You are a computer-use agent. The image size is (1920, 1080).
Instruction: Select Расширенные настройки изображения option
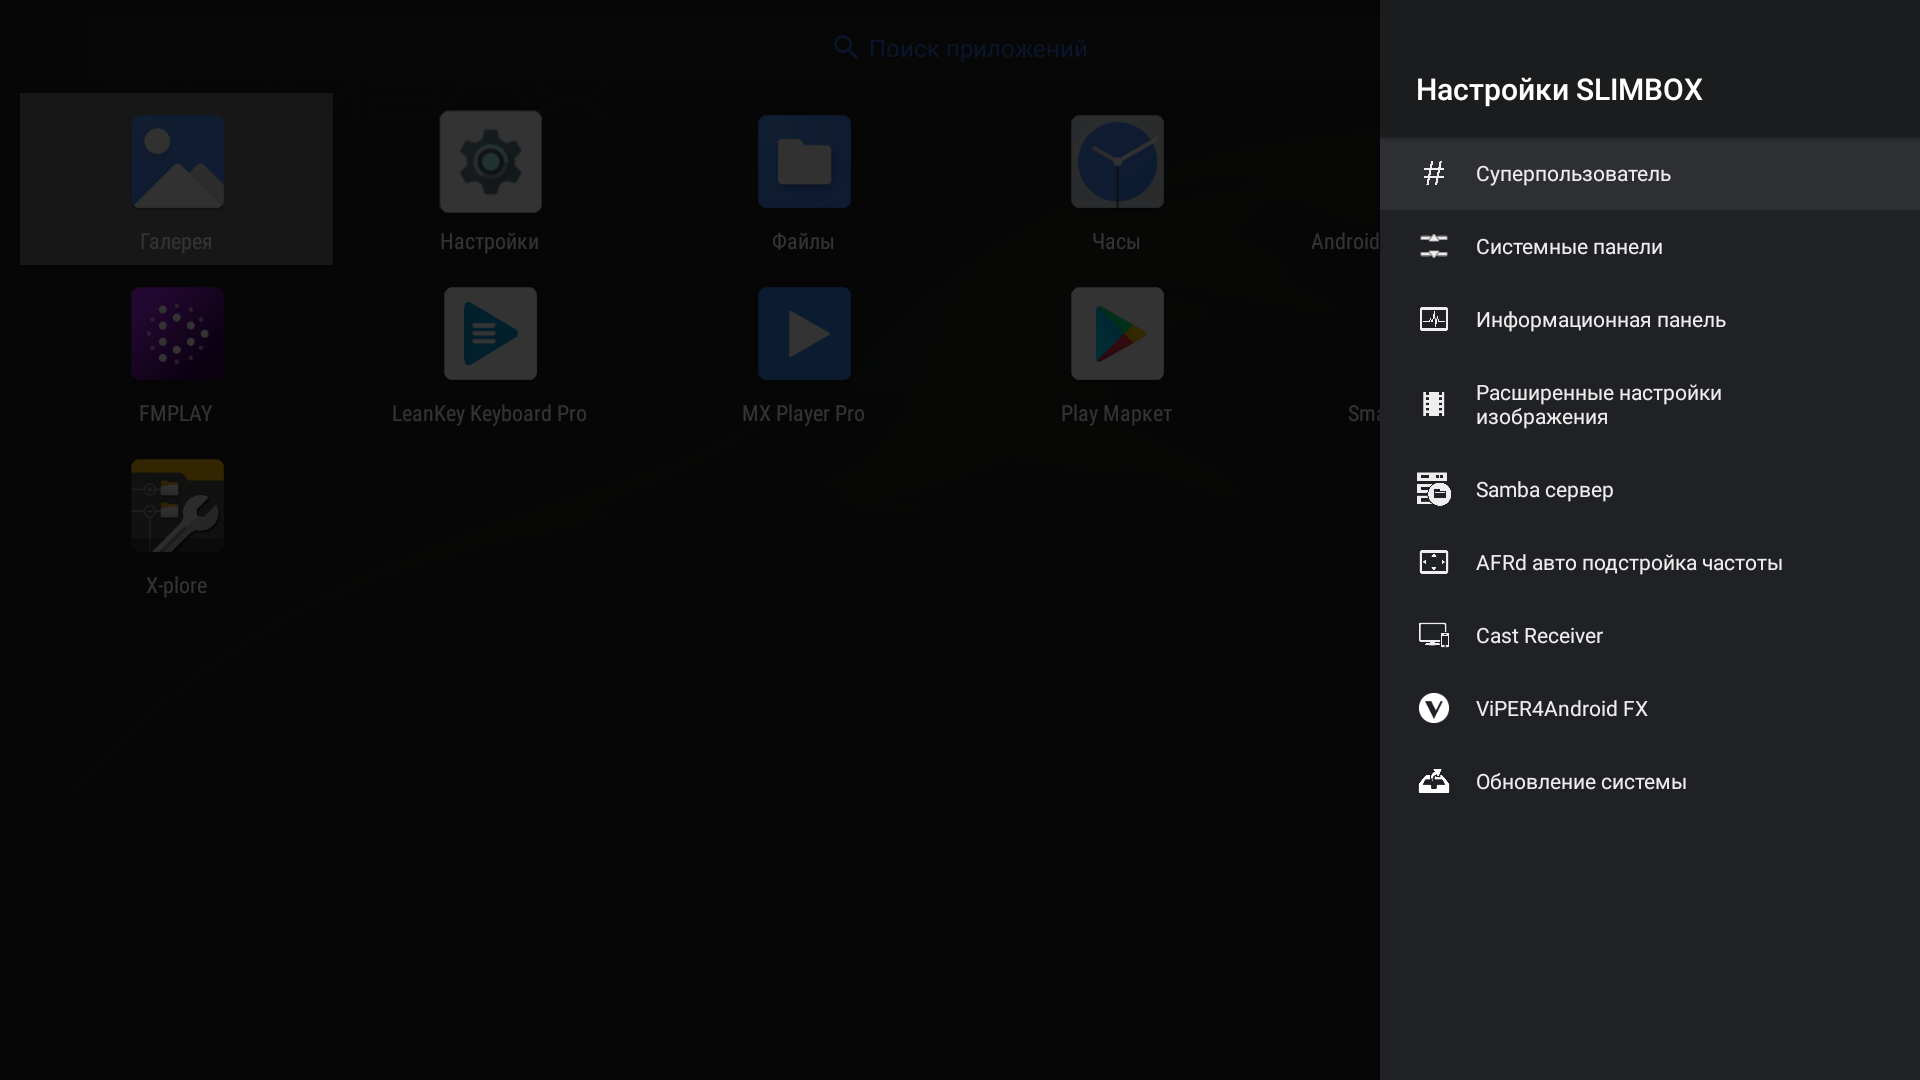coord(1598,405)
